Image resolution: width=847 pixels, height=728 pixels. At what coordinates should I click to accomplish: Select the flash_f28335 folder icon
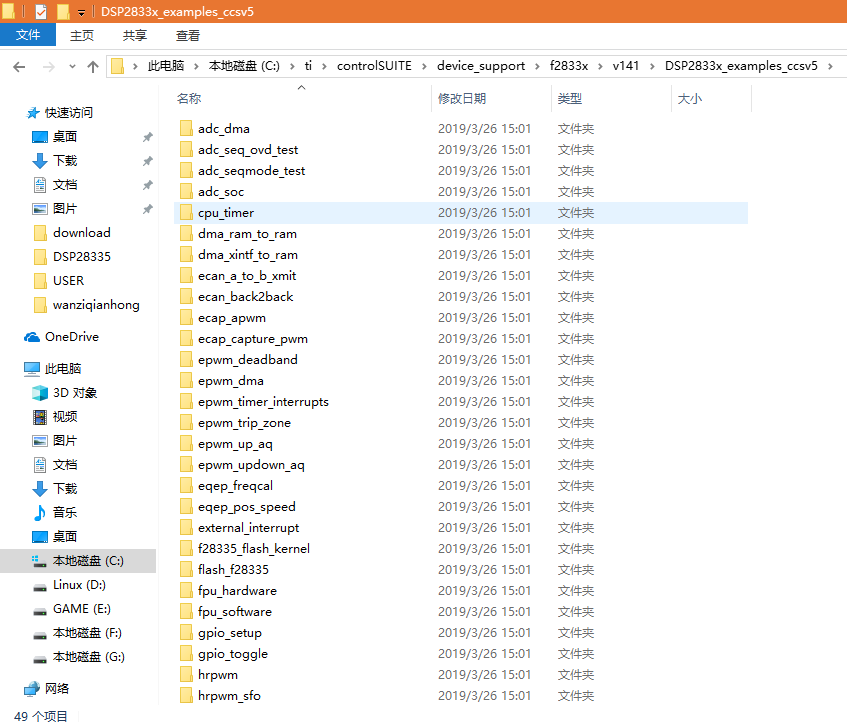coord(186,570)
